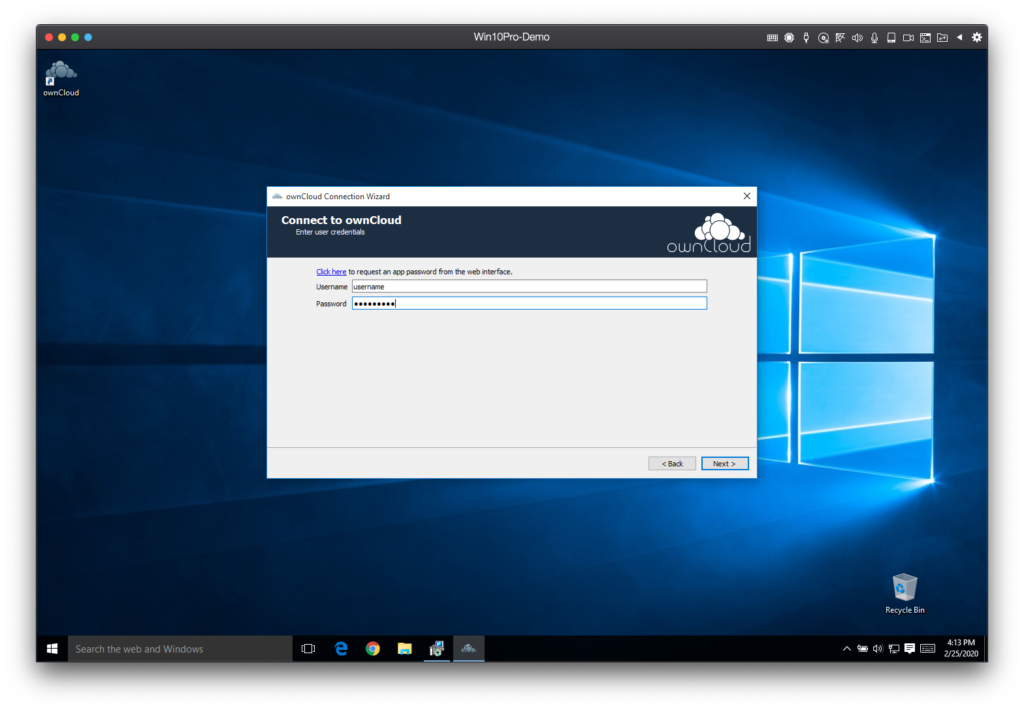
Task: Click the battery icon in system tray
Action: (862, 649)
